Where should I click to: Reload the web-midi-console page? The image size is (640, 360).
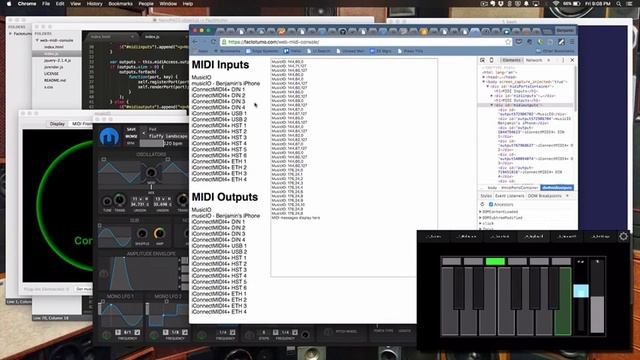(213, 42)
